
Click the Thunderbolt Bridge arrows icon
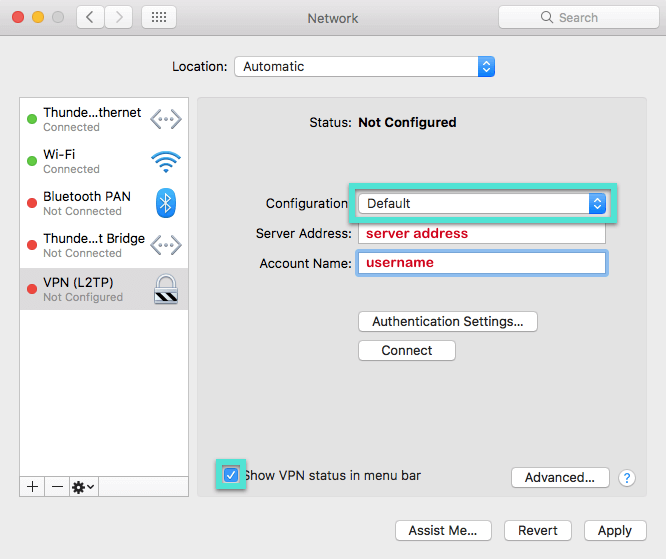[165, 245]
